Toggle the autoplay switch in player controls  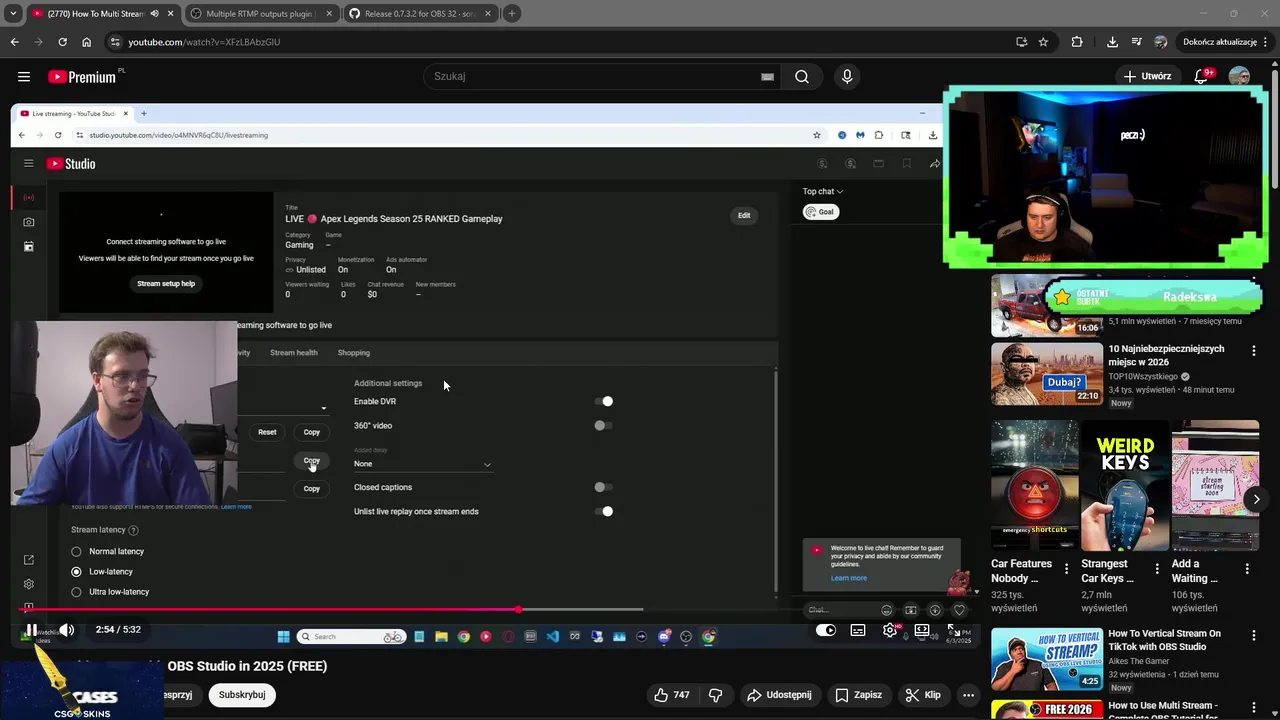826,630
